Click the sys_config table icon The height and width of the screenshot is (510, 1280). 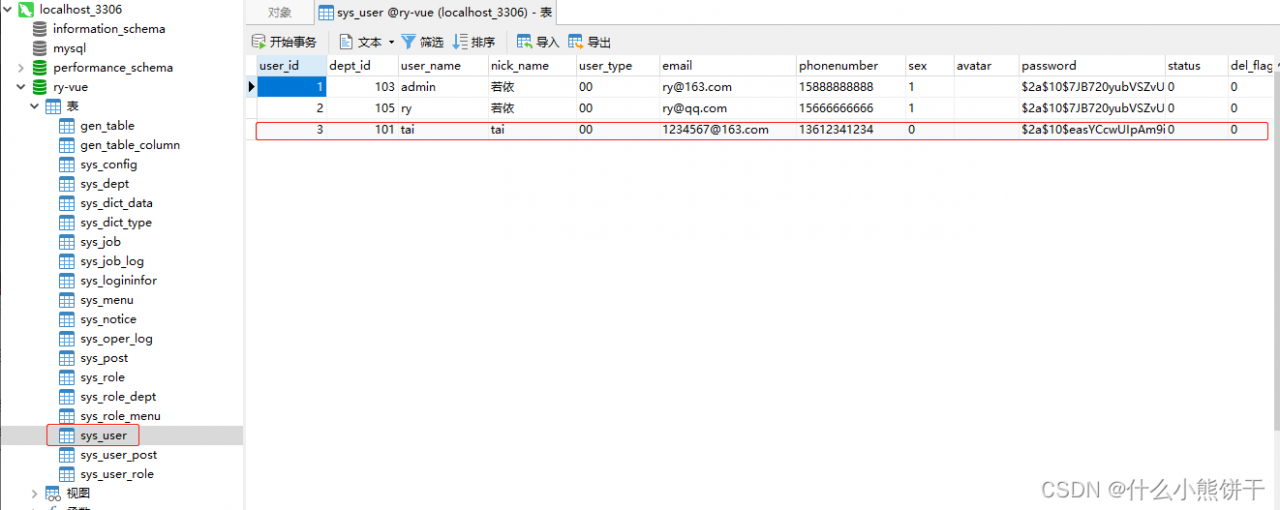[x=67, y=165]
